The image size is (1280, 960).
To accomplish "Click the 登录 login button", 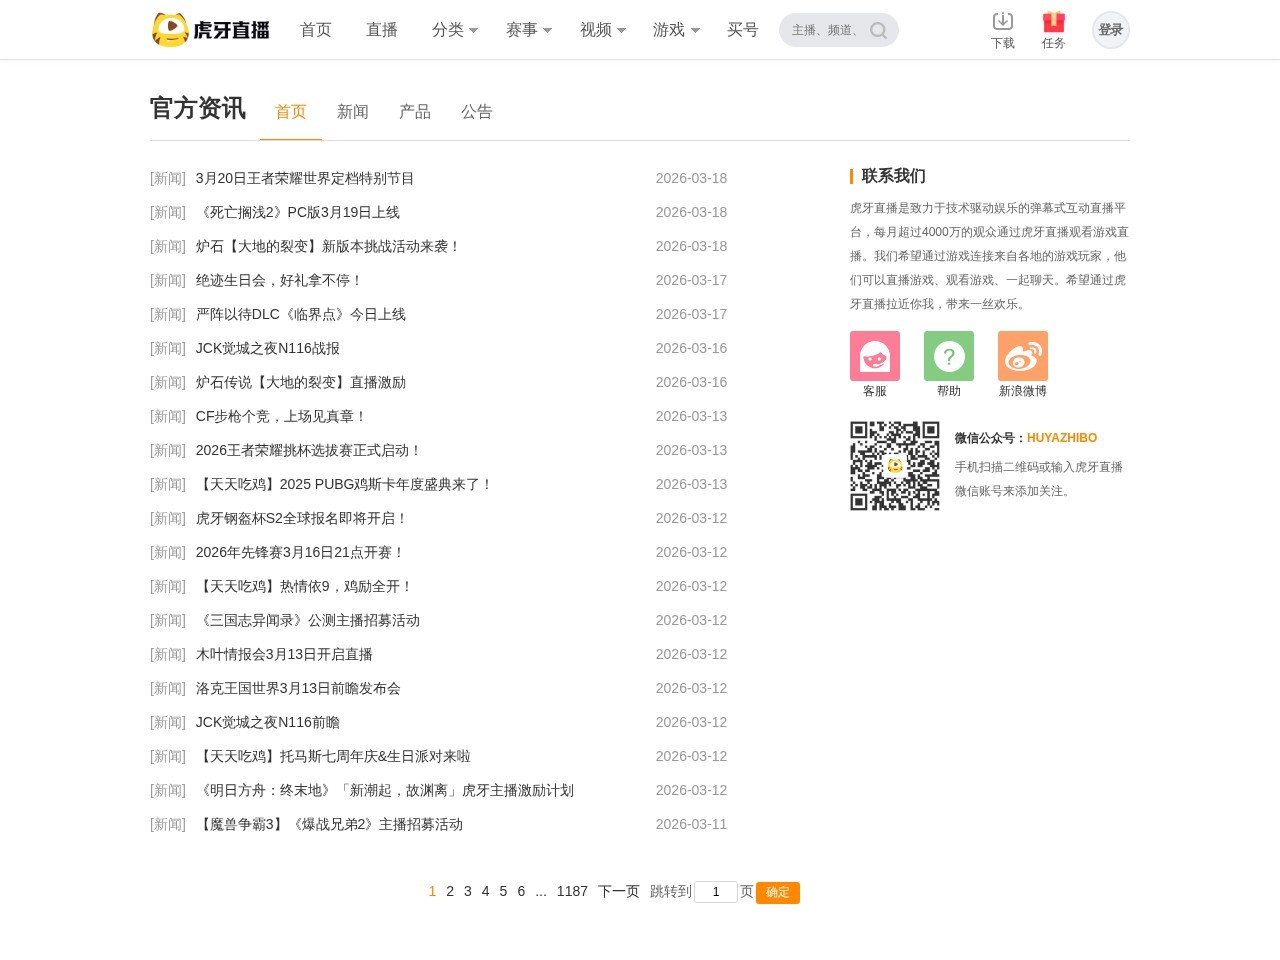I will pos(1110,29).
